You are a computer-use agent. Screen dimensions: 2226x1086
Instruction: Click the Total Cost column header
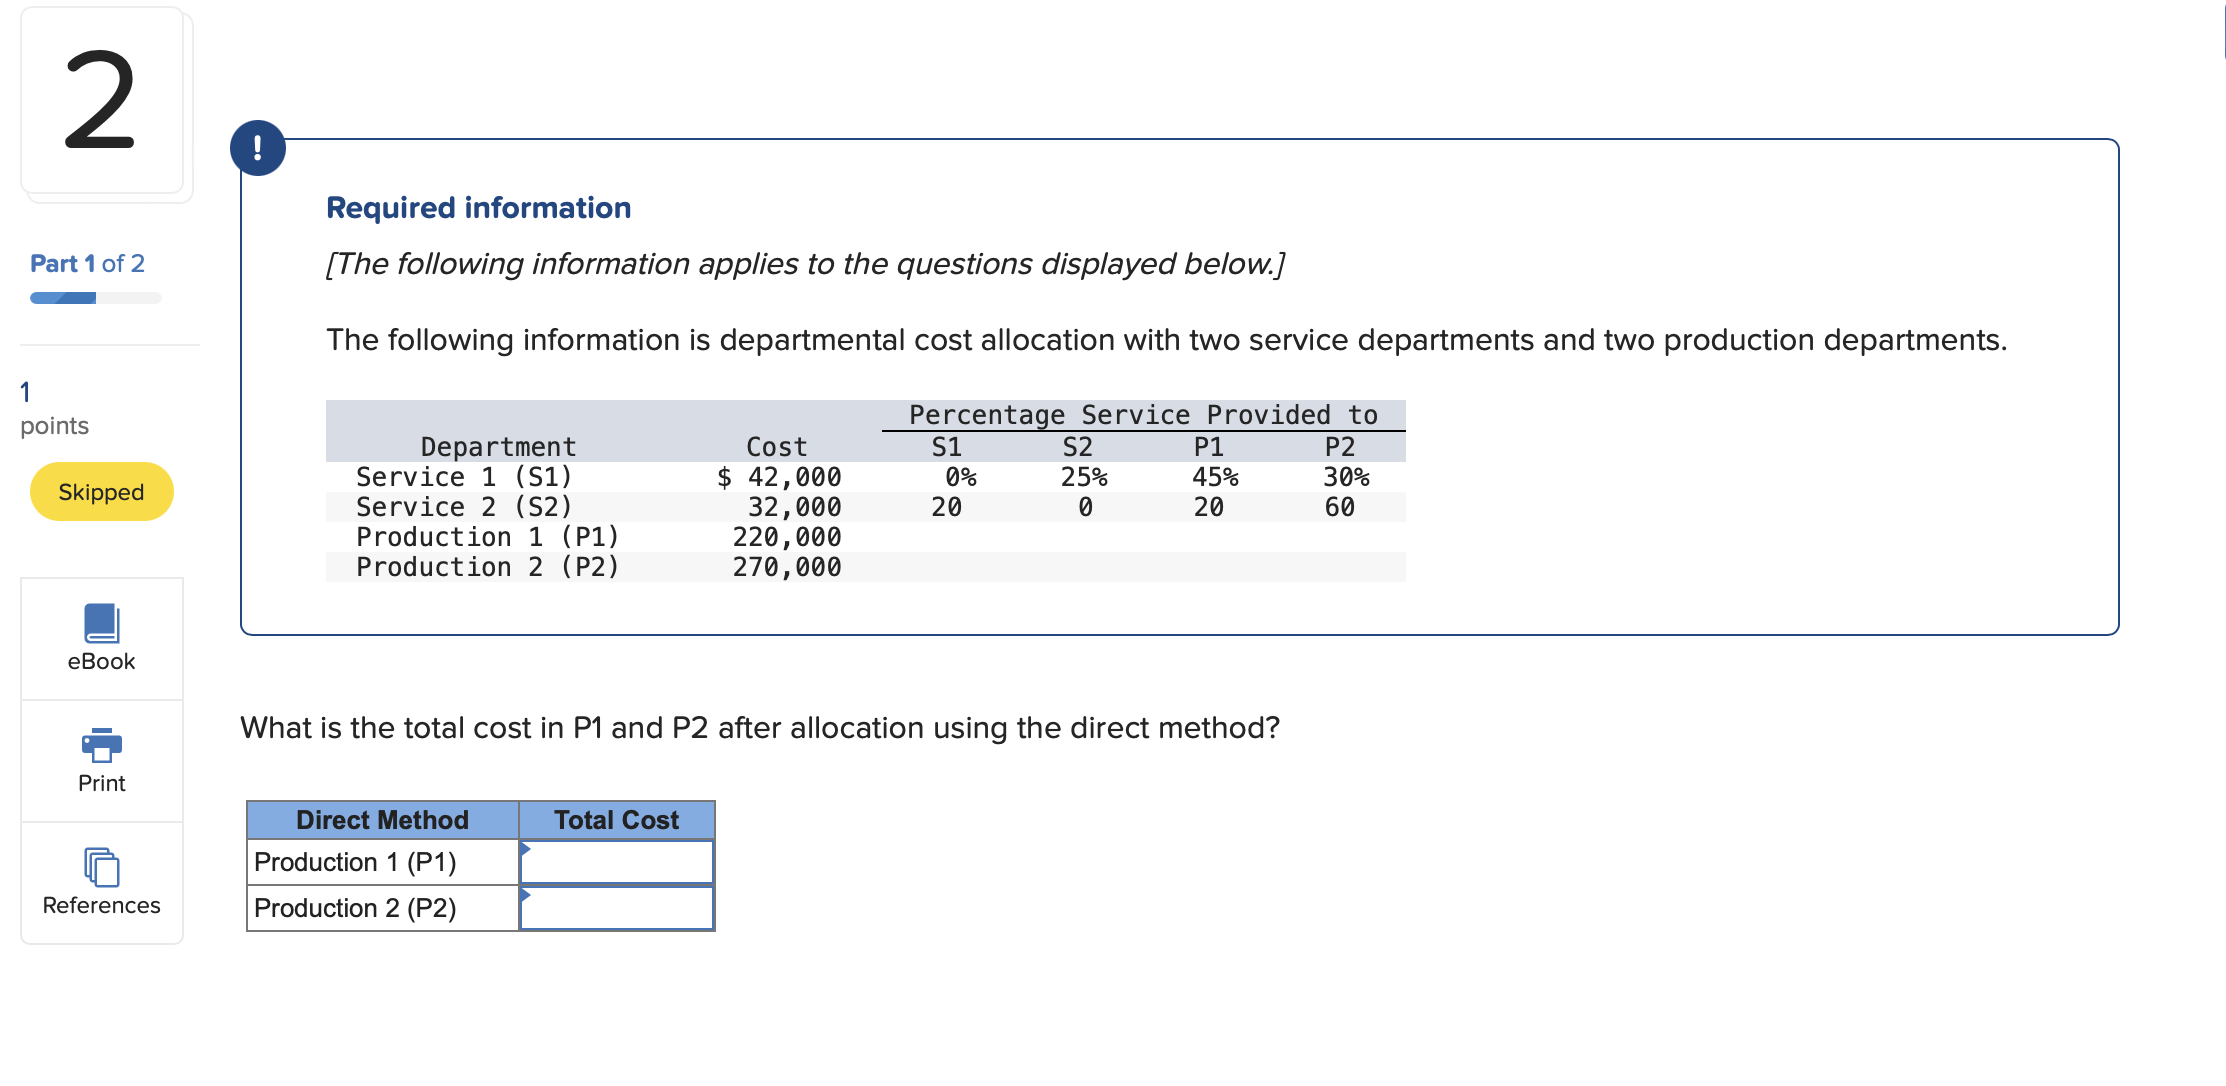point(616,820)
